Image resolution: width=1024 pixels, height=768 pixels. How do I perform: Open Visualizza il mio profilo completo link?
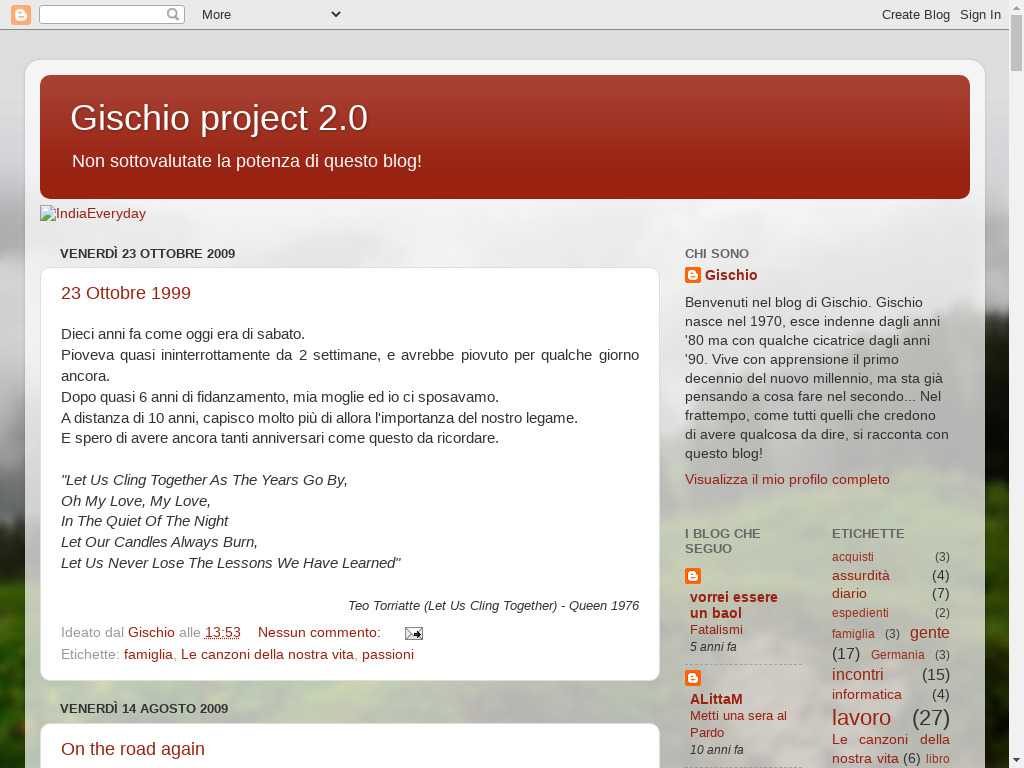coord(787,479)
